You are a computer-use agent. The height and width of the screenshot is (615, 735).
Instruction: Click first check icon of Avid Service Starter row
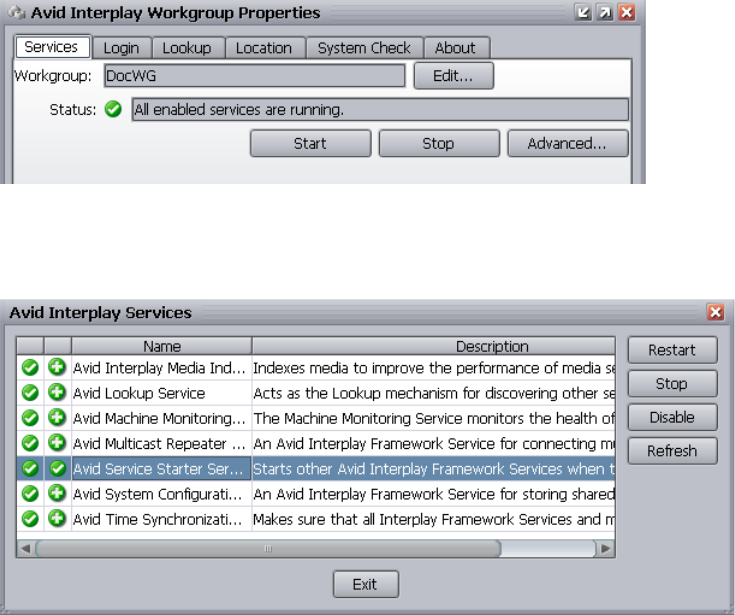(30, 468)
